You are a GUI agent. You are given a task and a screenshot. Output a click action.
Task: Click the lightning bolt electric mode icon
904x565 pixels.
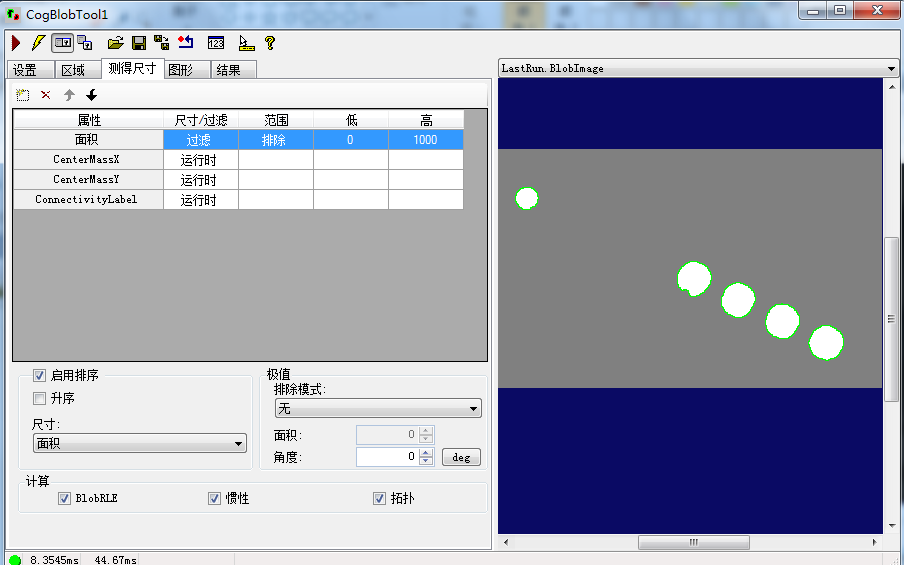(x=38, y=43)
